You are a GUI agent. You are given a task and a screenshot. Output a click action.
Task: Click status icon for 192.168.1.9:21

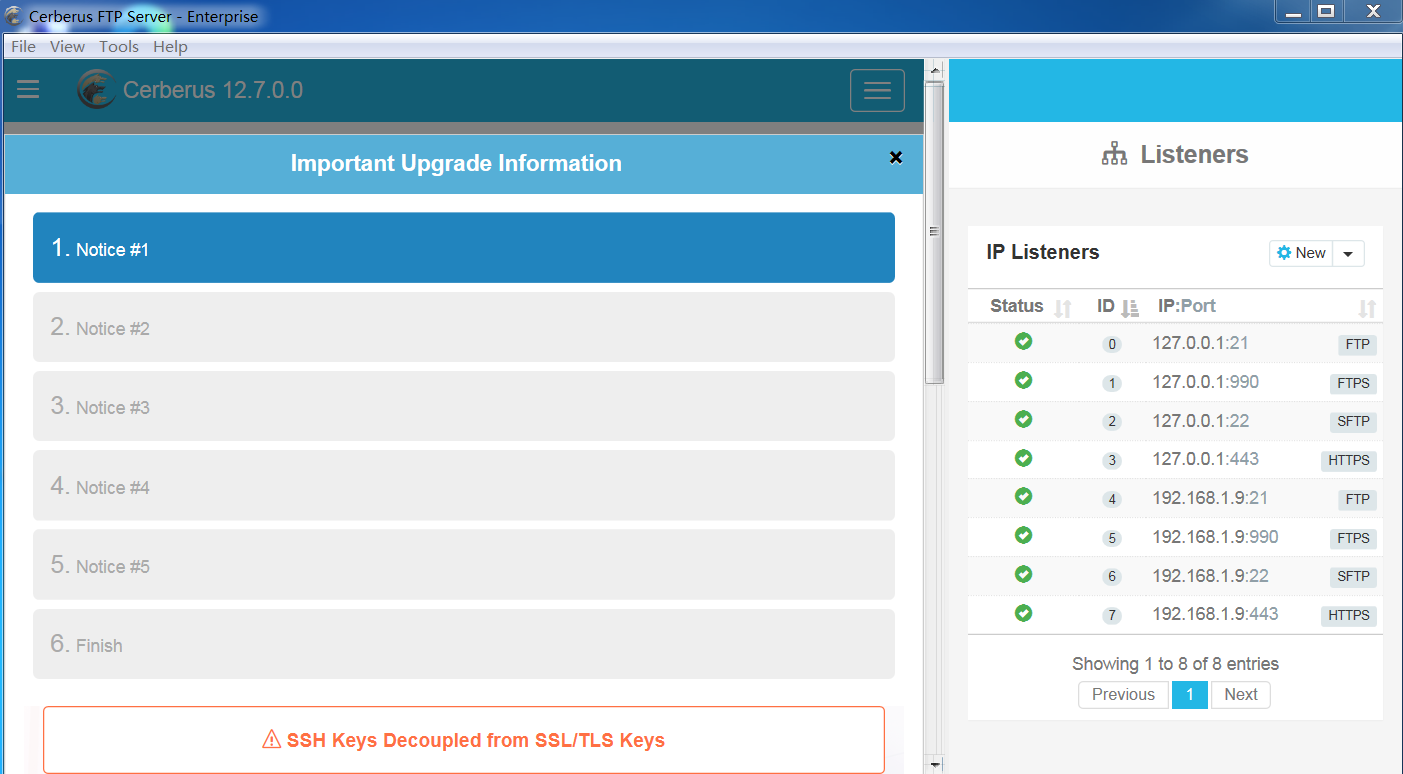[1023, 496]
